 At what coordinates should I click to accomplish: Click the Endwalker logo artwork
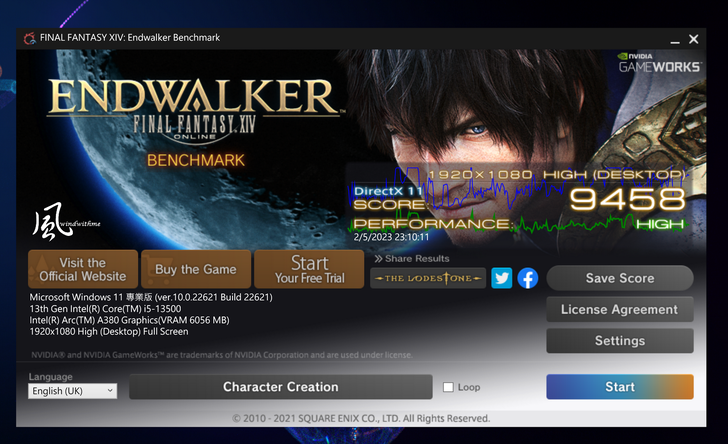click(195, 109)
